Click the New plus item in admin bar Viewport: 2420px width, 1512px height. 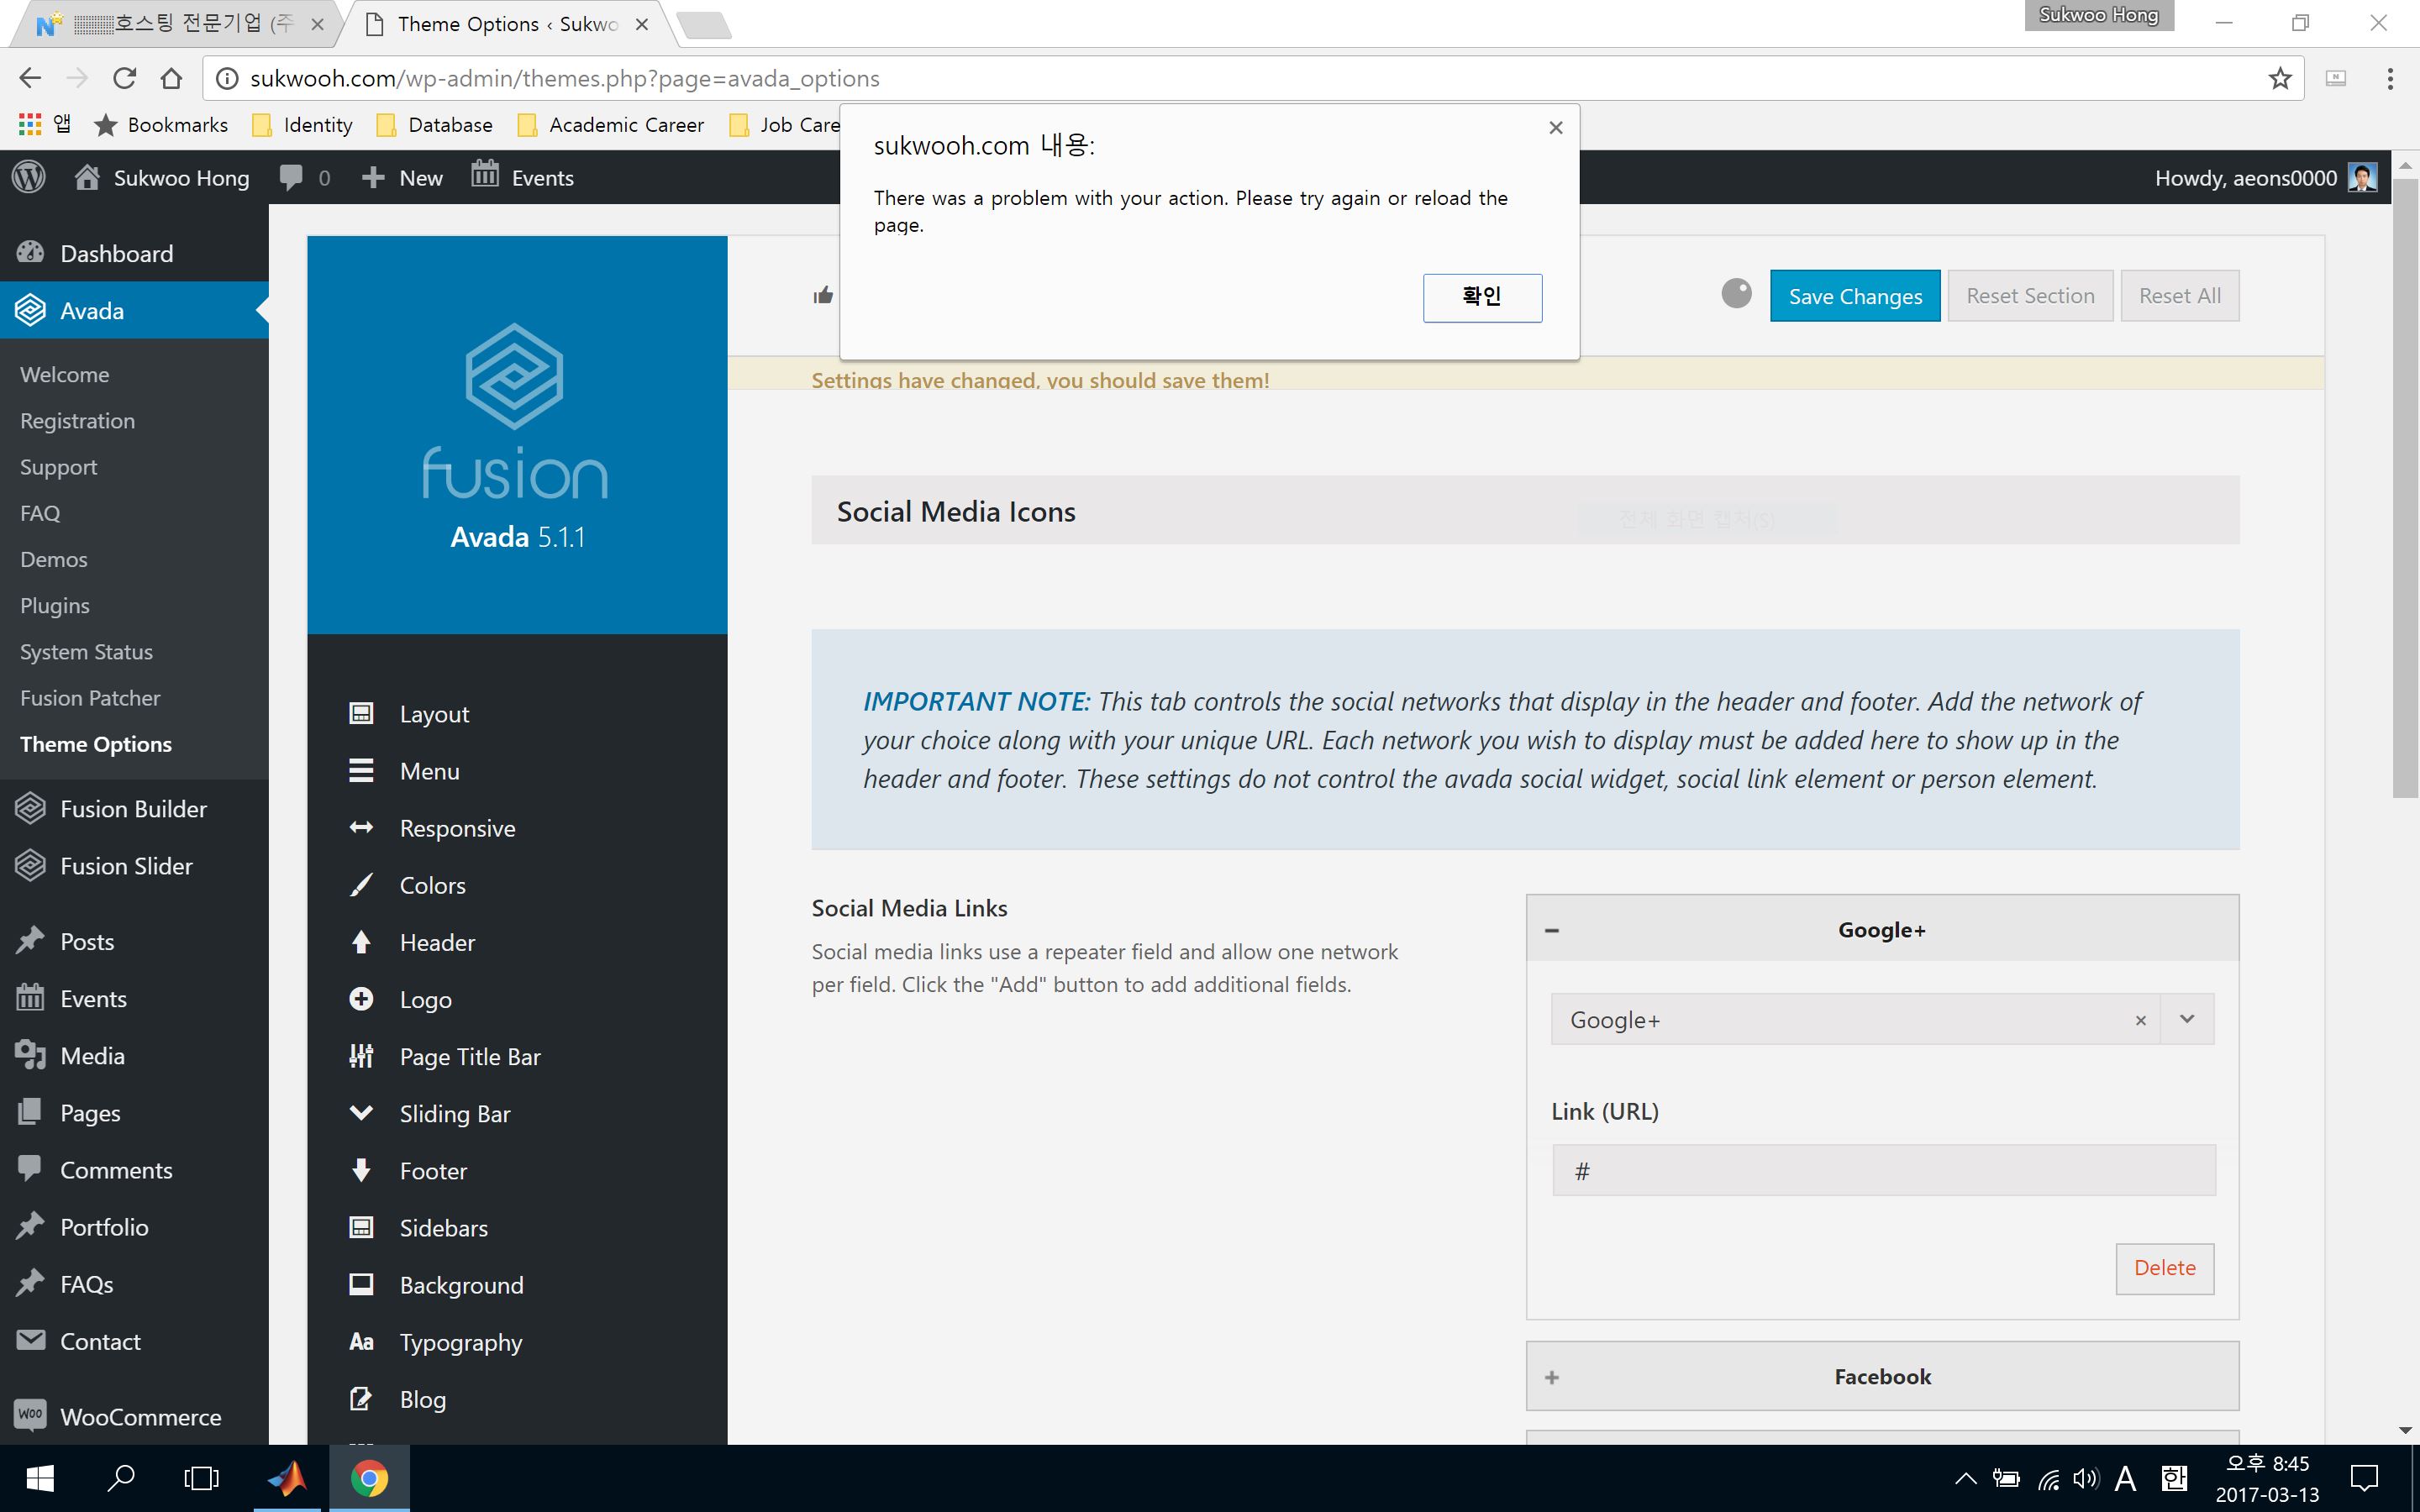point(402,177)
